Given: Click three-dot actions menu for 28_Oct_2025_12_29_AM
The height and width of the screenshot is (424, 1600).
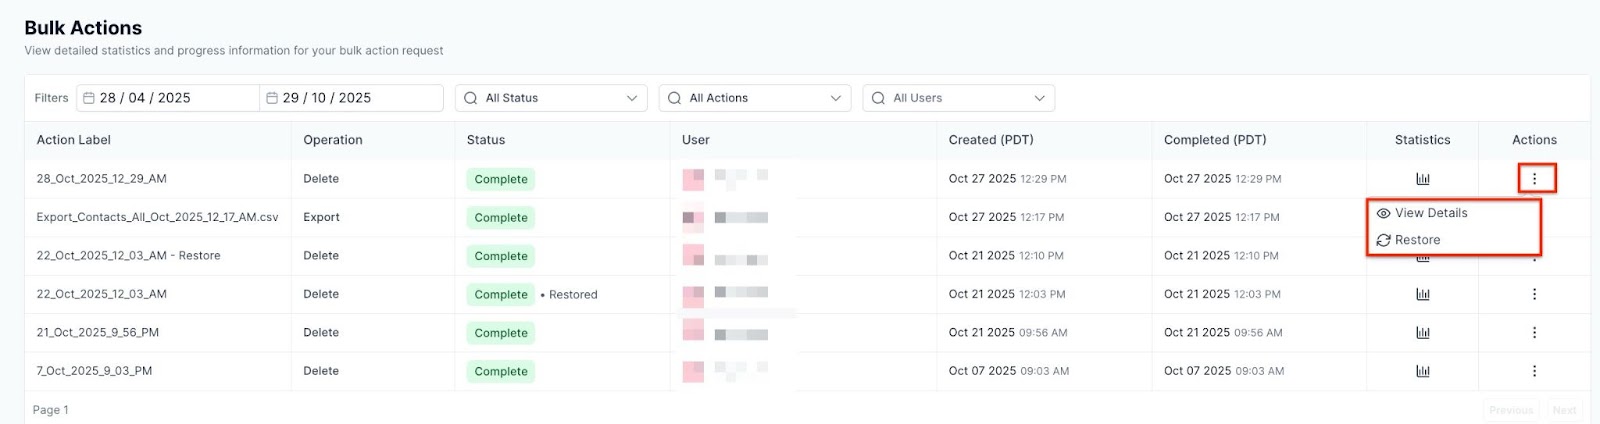Looking at the screenshot, I should click(1534, 179).
